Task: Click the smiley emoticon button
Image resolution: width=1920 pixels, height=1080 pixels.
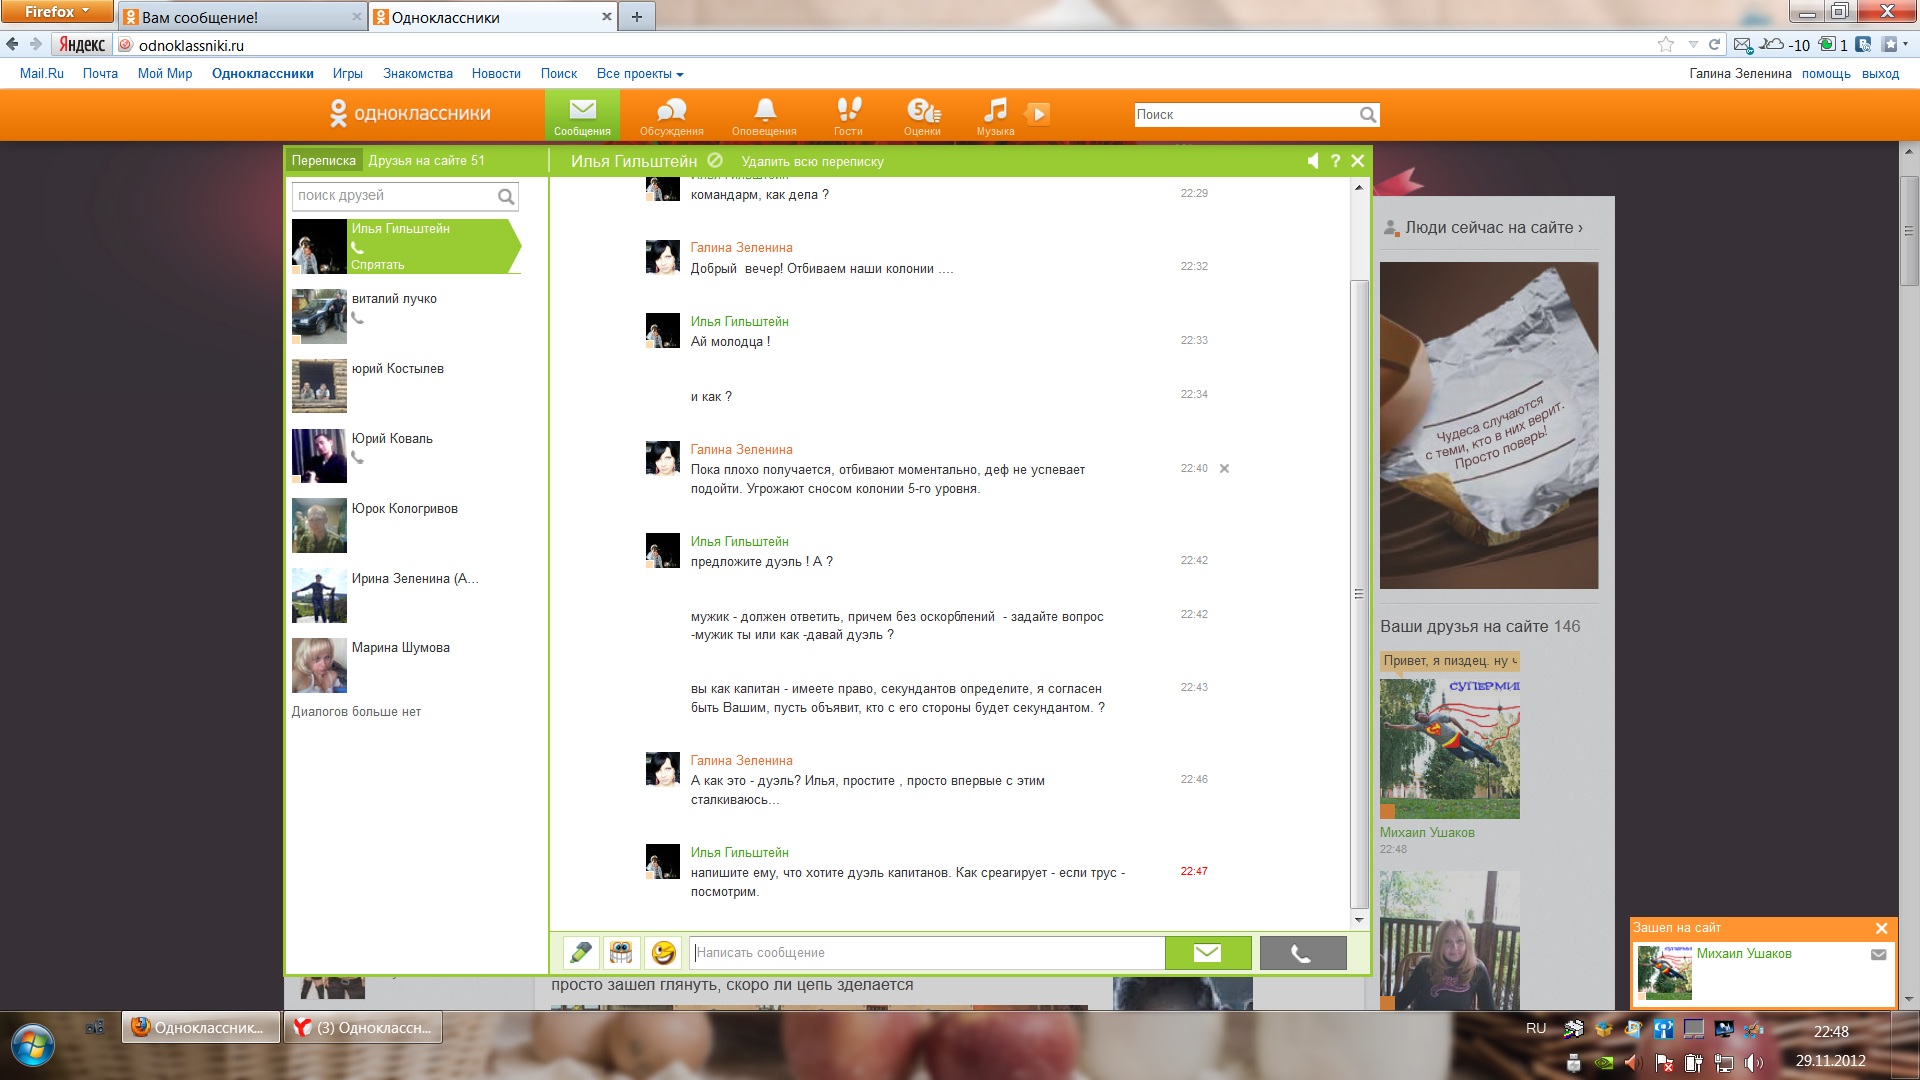Action: (x=663, y=953)
